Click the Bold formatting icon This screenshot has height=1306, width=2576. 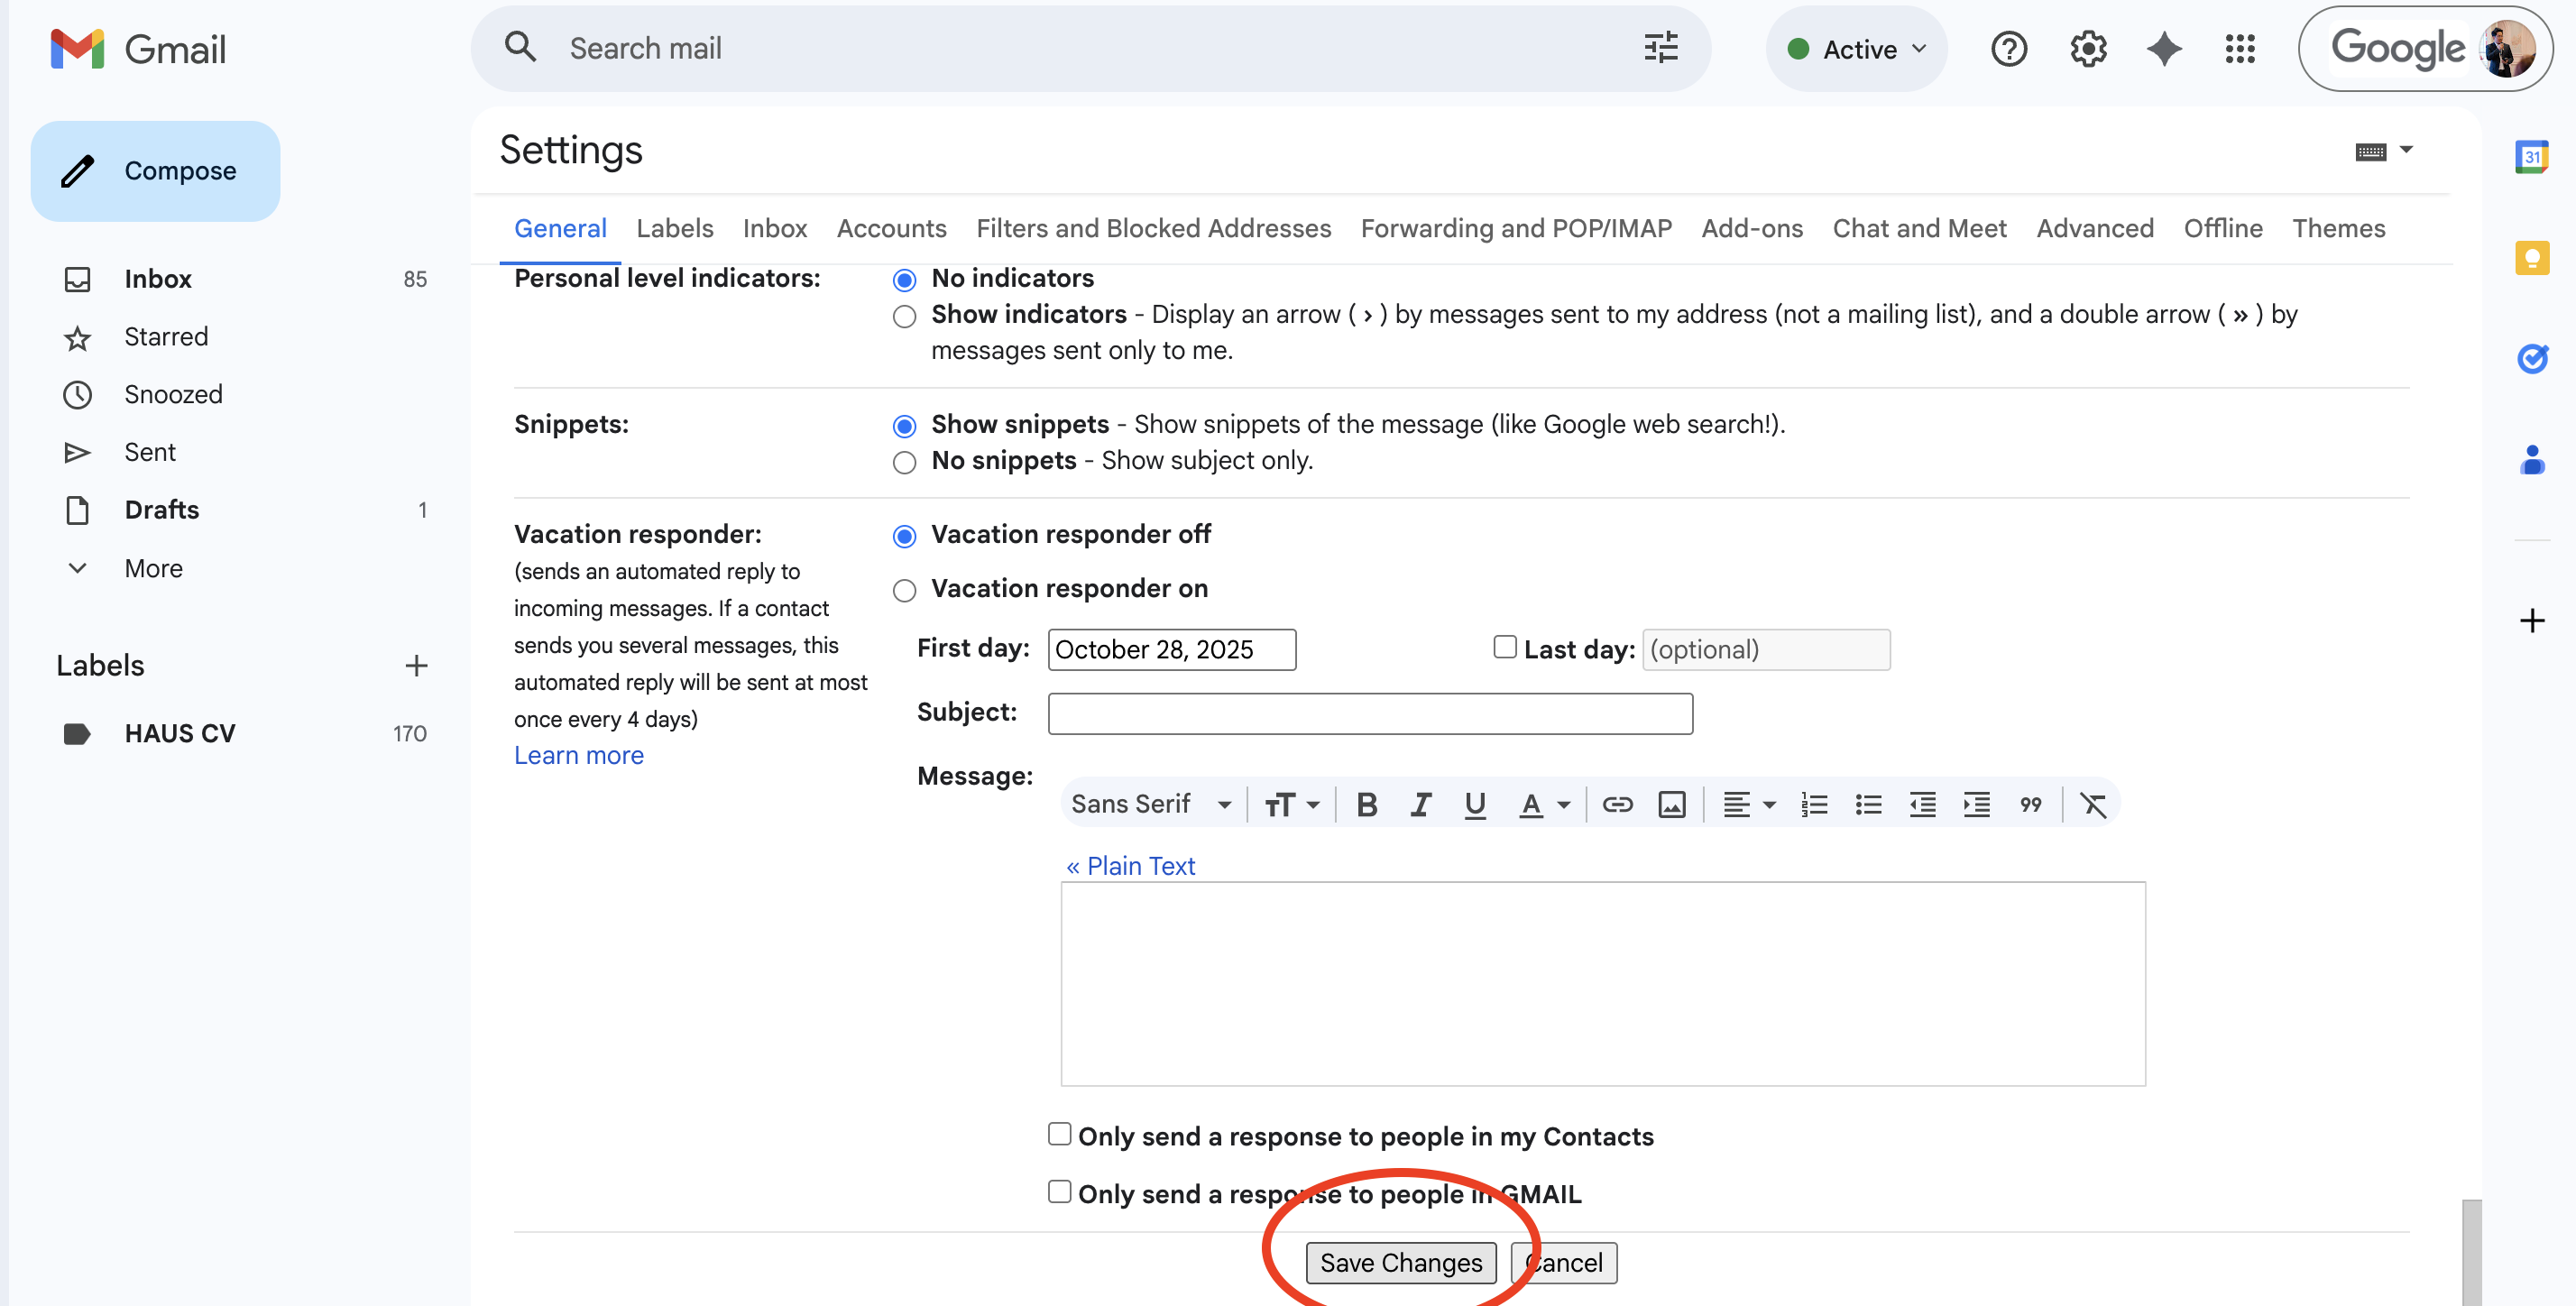pyautogui.click(x=1366, y=804)
